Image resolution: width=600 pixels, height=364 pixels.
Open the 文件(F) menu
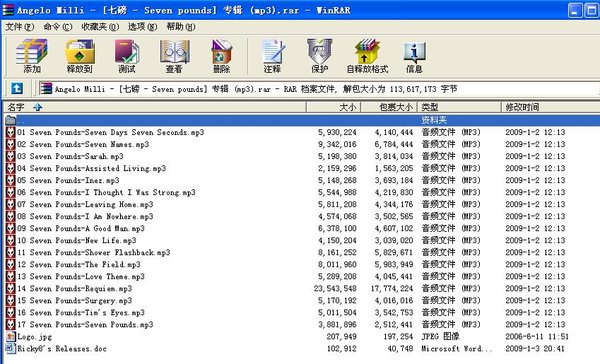pyautogui.click(x=20, y=27)
